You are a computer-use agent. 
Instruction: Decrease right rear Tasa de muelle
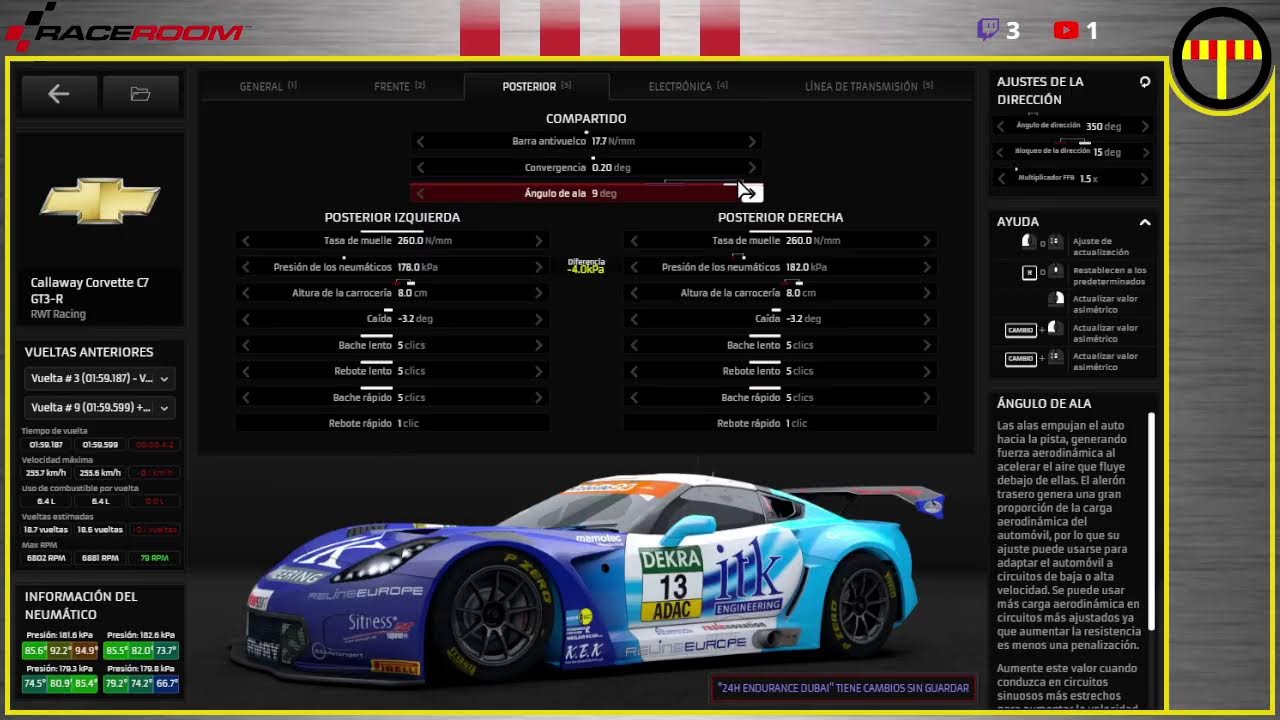point(633,241)
